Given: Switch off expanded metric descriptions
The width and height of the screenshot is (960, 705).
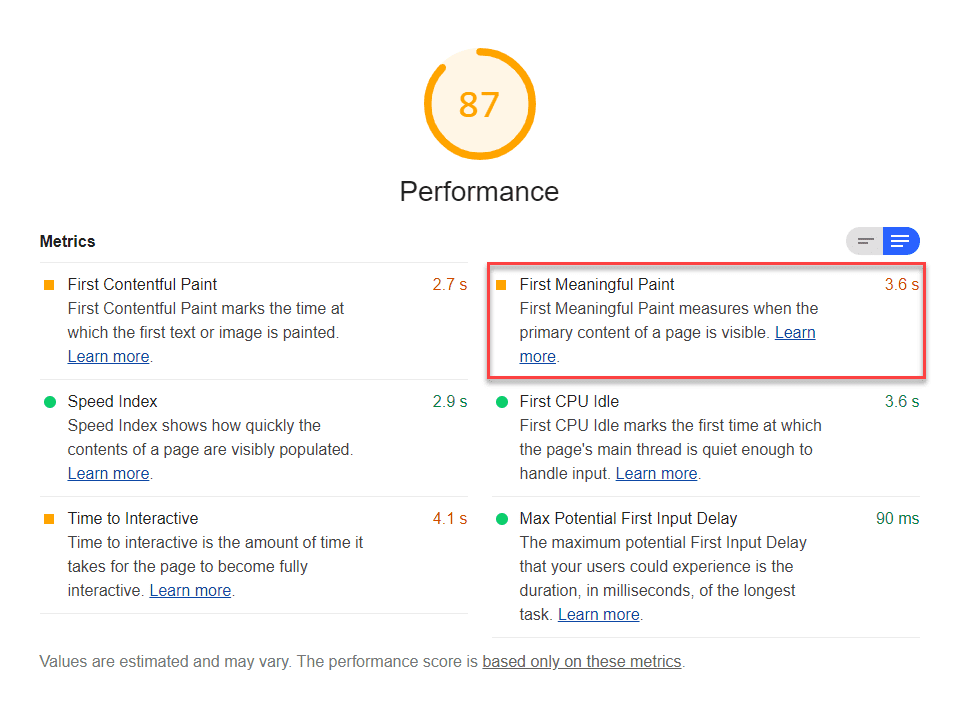Looking at the screenshot, I should (864, 241).
